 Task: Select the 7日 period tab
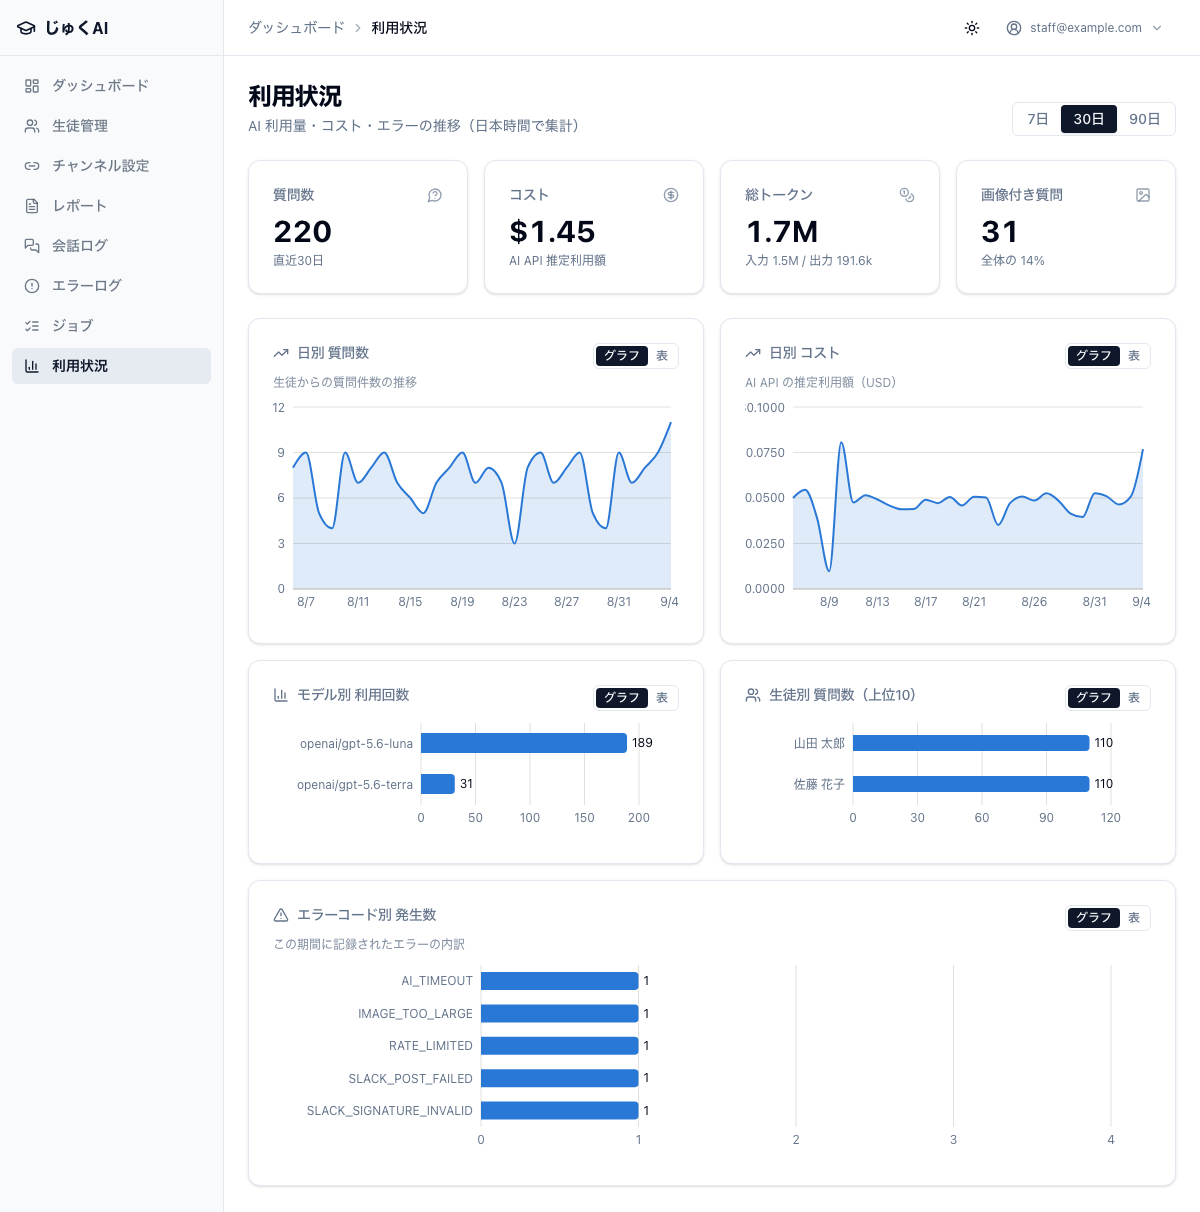[x=1038, y=119]
